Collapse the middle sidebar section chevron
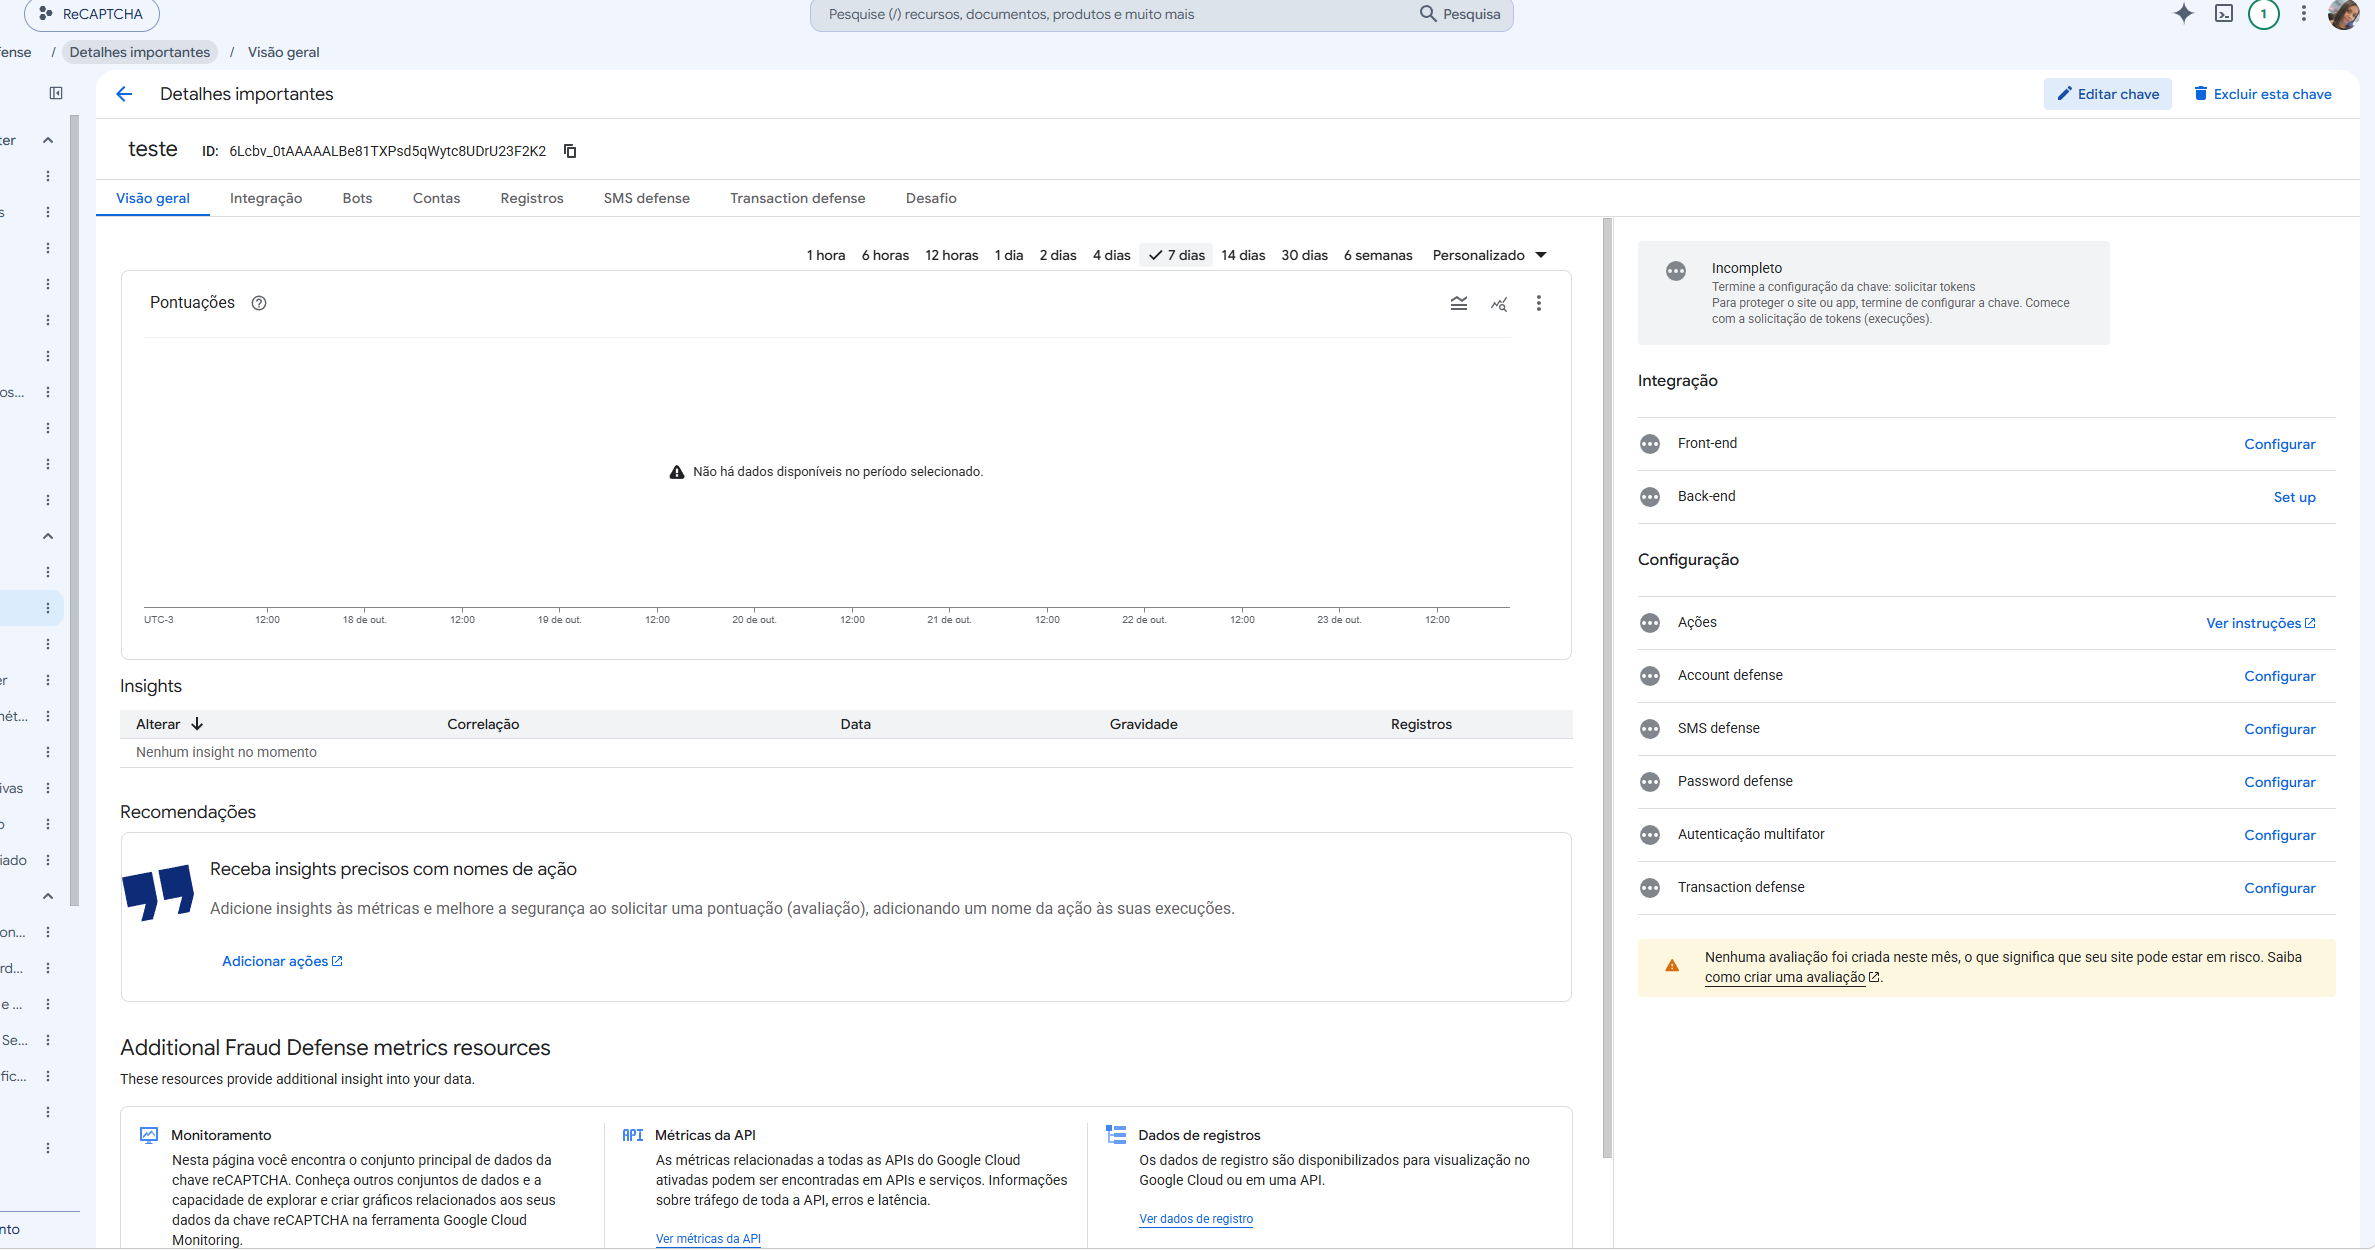 [48, 536]
